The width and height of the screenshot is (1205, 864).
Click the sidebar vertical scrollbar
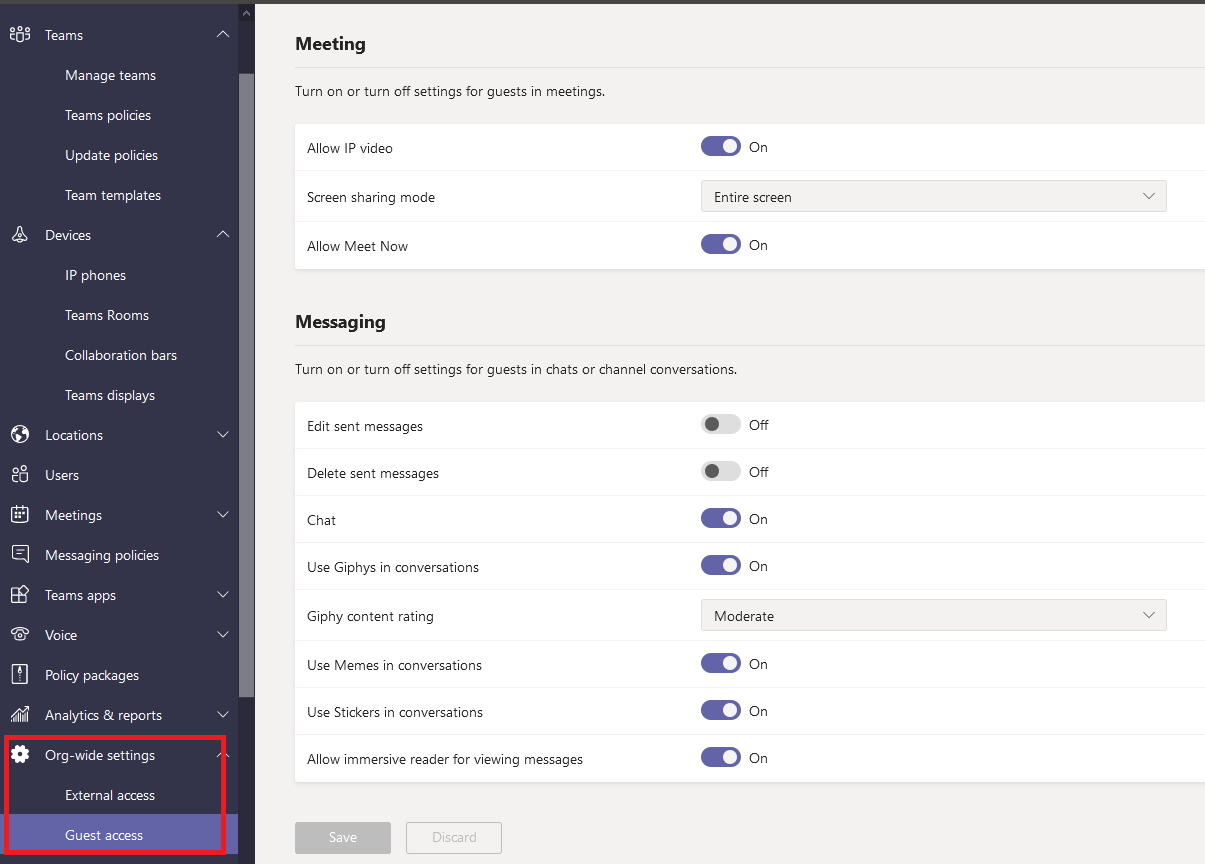(x=247, y=385)
